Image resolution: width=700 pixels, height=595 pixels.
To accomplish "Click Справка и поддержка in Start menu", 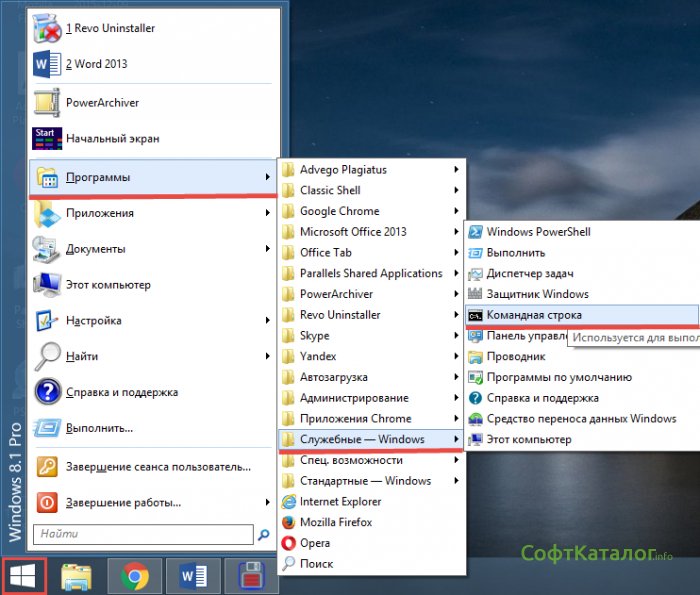I will pos(121,393).
